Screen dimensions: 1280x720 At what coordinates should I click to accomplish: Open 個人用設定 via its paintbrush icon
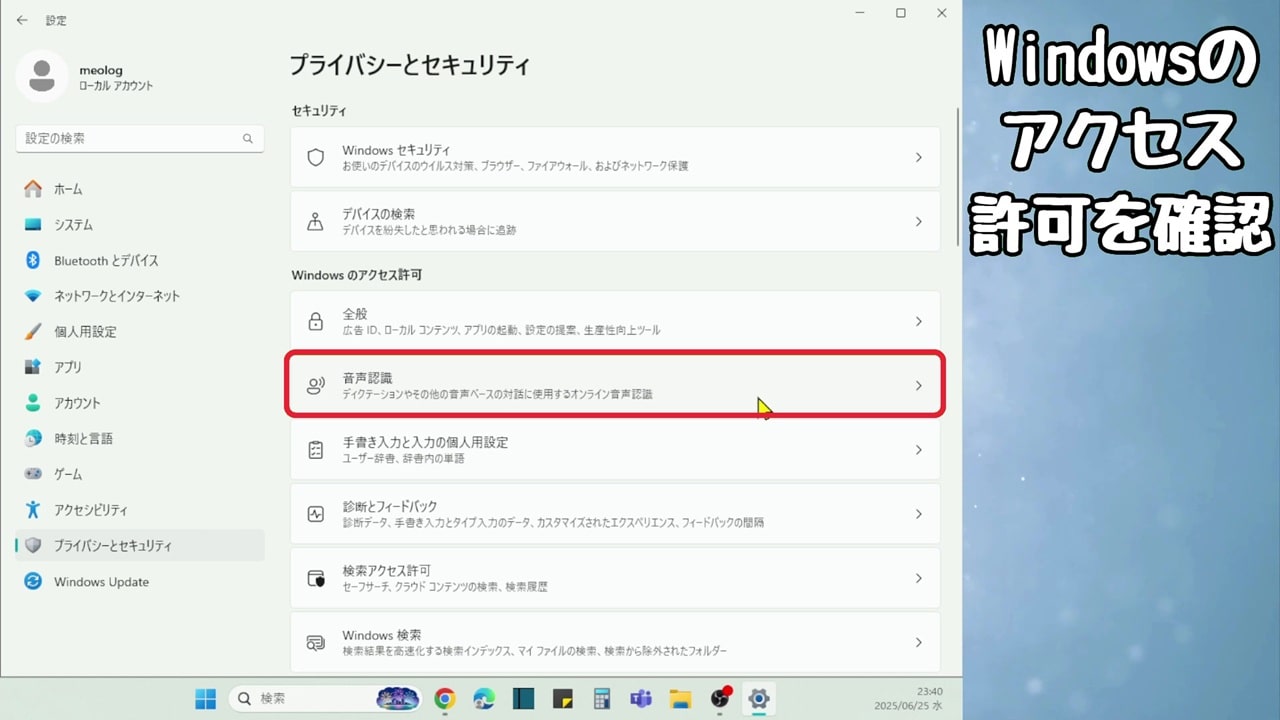(x=33, y=332)
